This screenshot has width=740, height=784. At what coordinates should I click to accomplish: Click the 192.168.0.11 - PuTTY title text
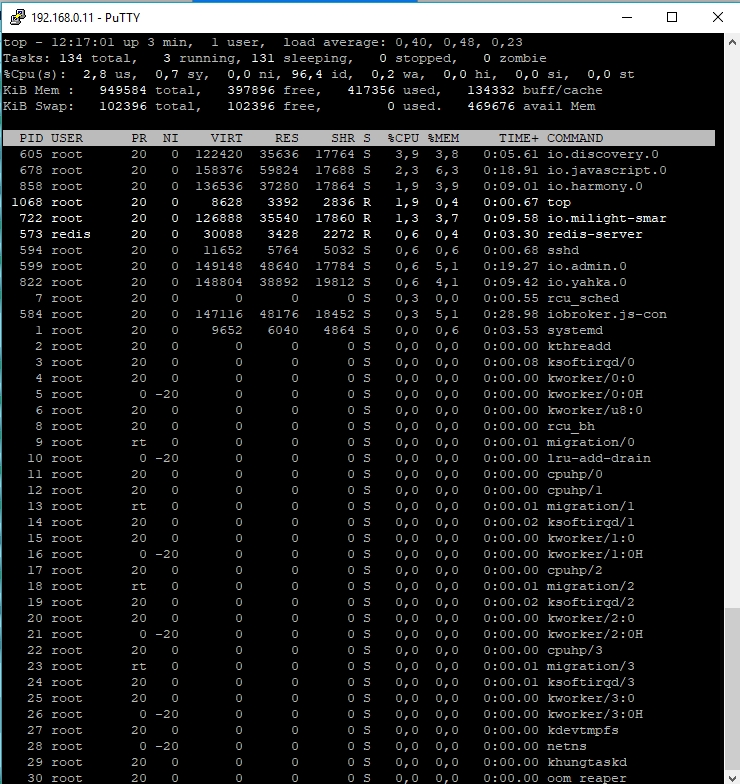[86, 18]
